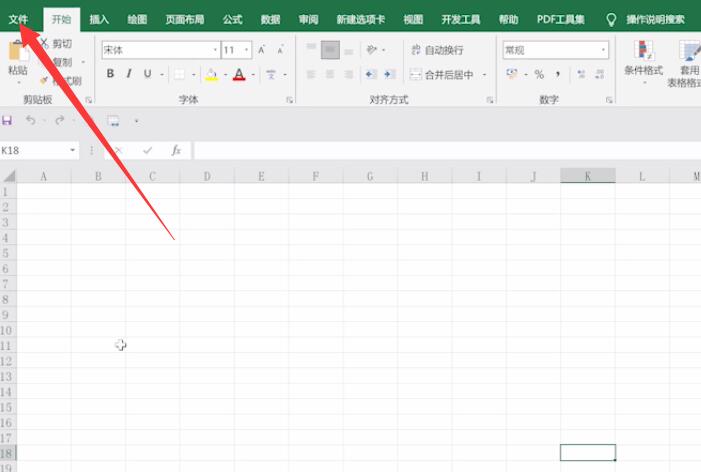Click the 粘贴 paste icon
701x472 pixels.
coord(18,51)
